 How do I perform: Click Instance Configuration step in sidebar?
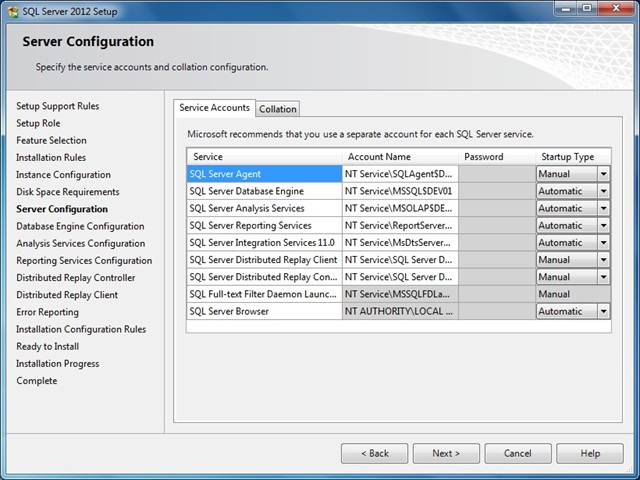(x=63, y=175)
